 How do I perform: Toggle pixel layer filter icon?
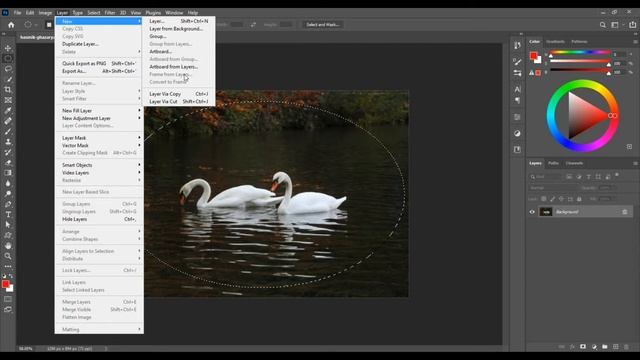tap(569, 177)
